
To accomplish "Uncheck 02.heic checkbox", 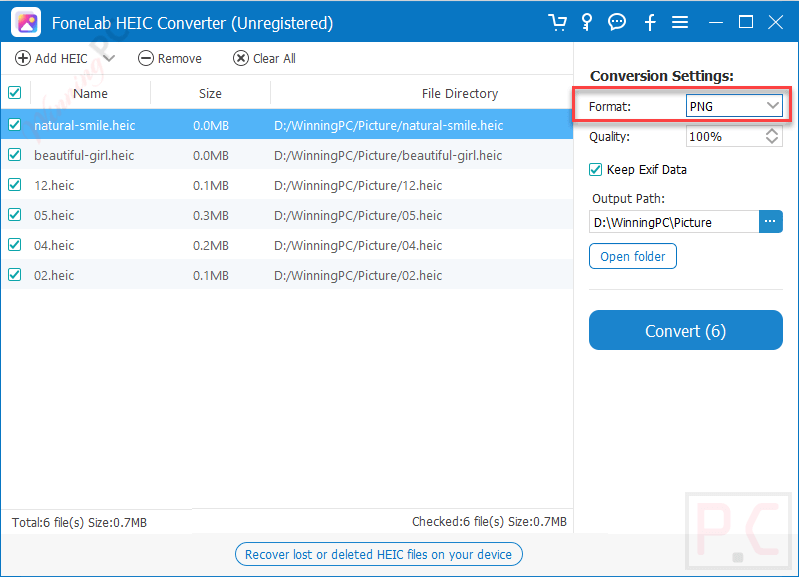I will [15, 275].
